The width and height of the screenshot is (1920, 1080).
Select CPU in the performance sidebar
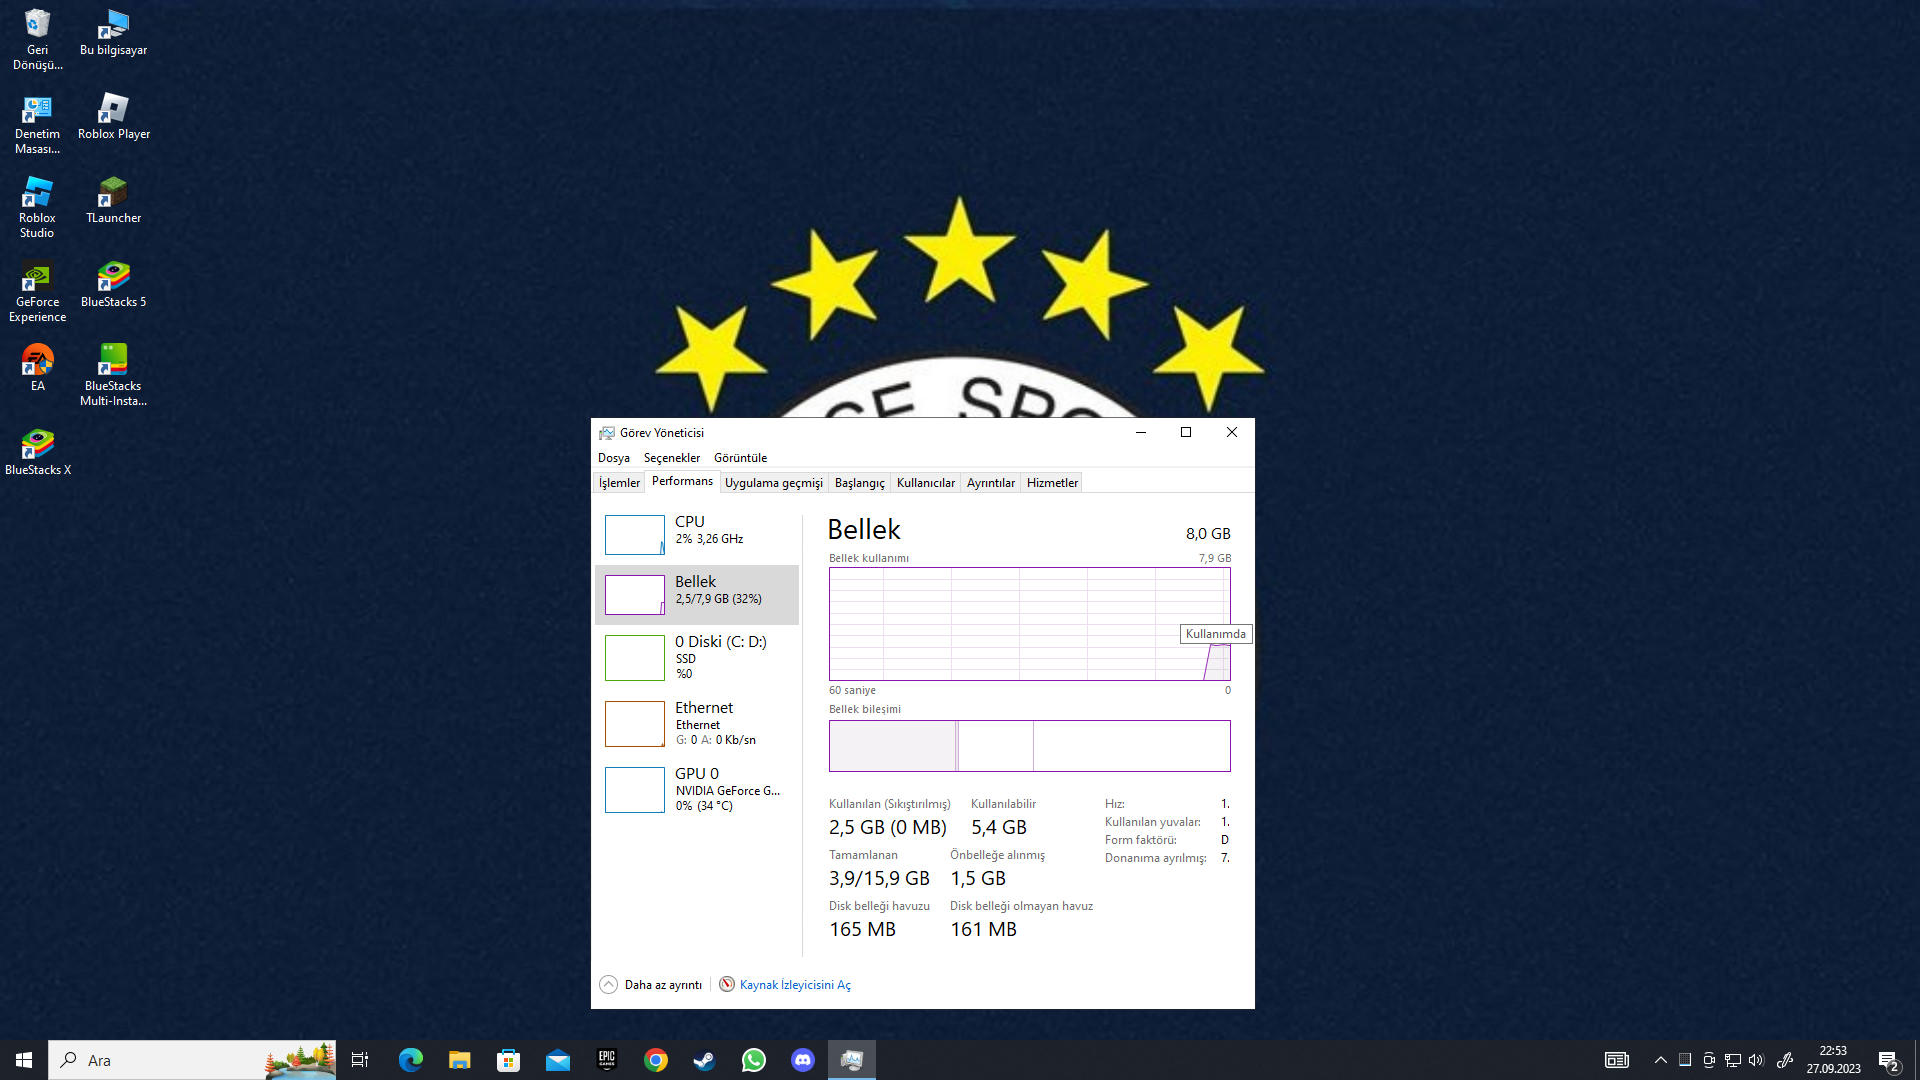(697, 534)
